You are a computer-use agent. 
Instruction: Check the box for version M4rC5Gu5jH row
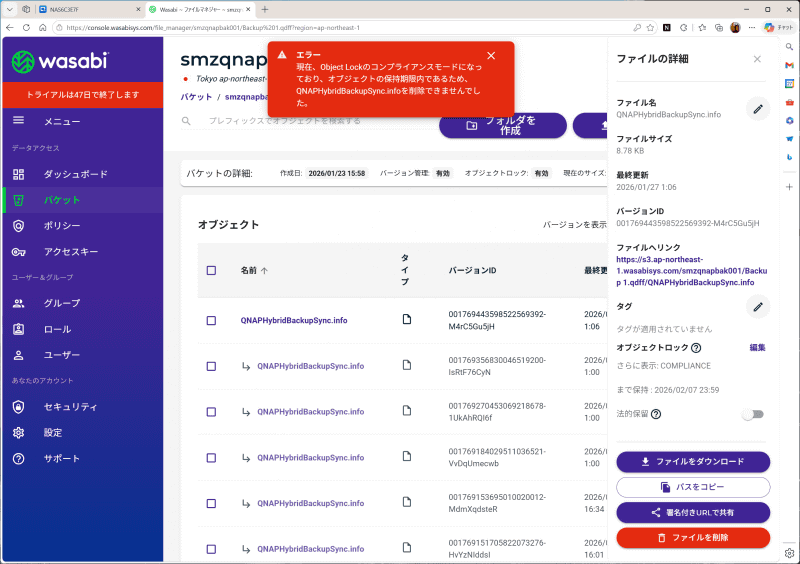click(211, 321)
